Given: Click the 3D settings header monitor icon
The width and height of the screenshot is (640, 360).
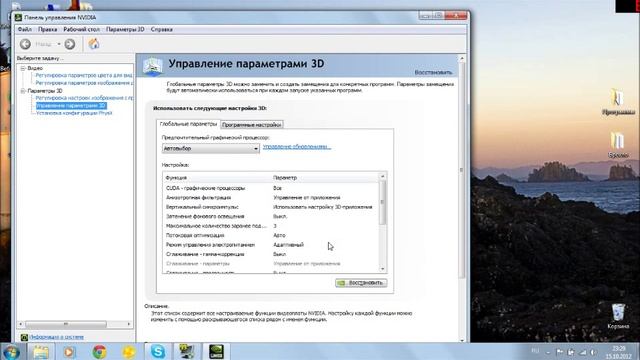Looking at the screenshot, I should (x=153, y=66).
